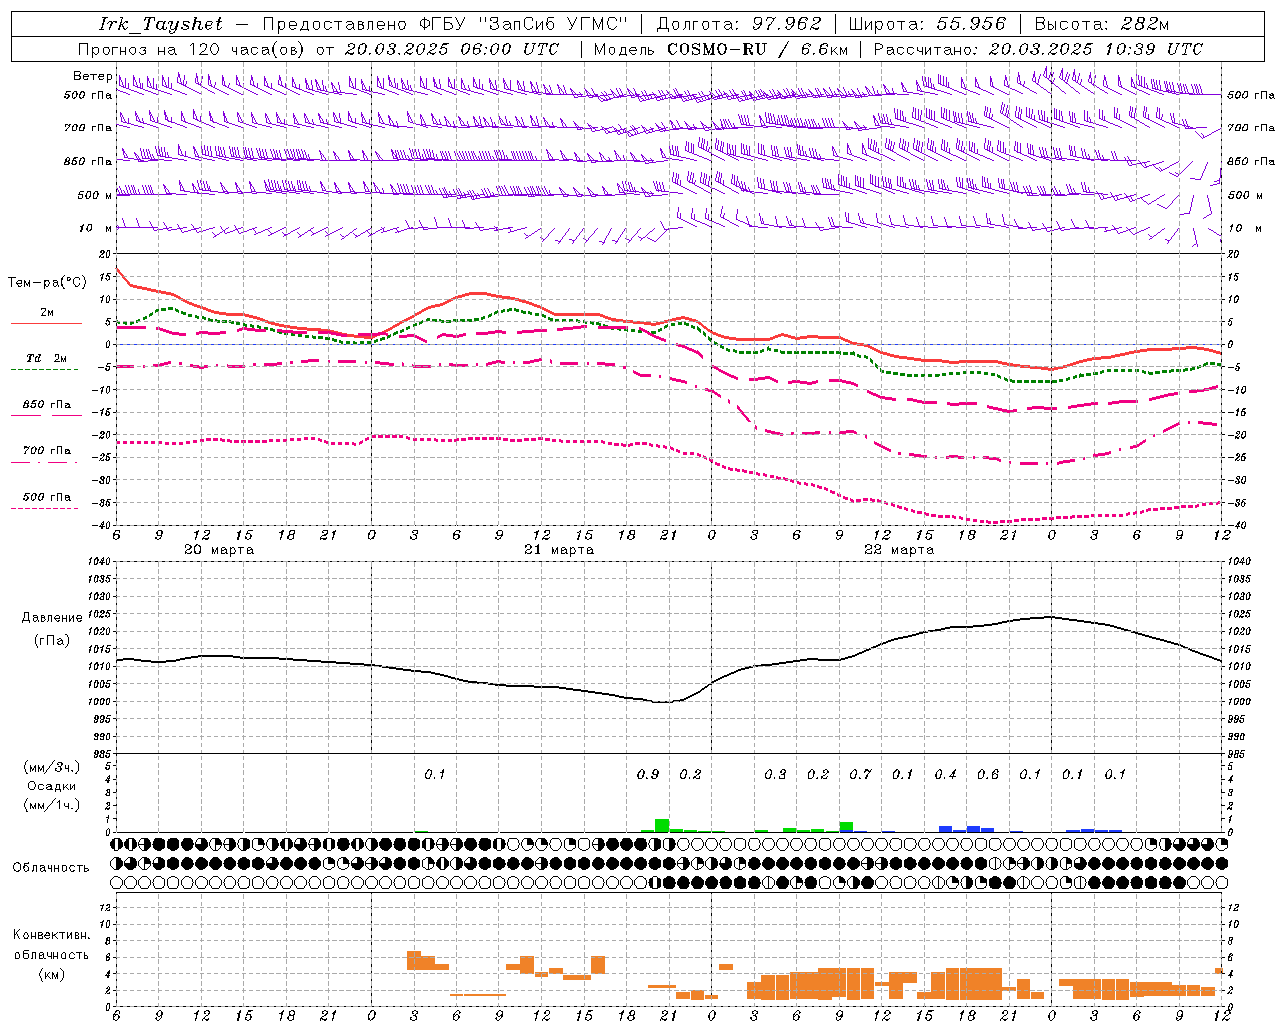Click the 'Осадки' precipitation label

pos(51,787)
